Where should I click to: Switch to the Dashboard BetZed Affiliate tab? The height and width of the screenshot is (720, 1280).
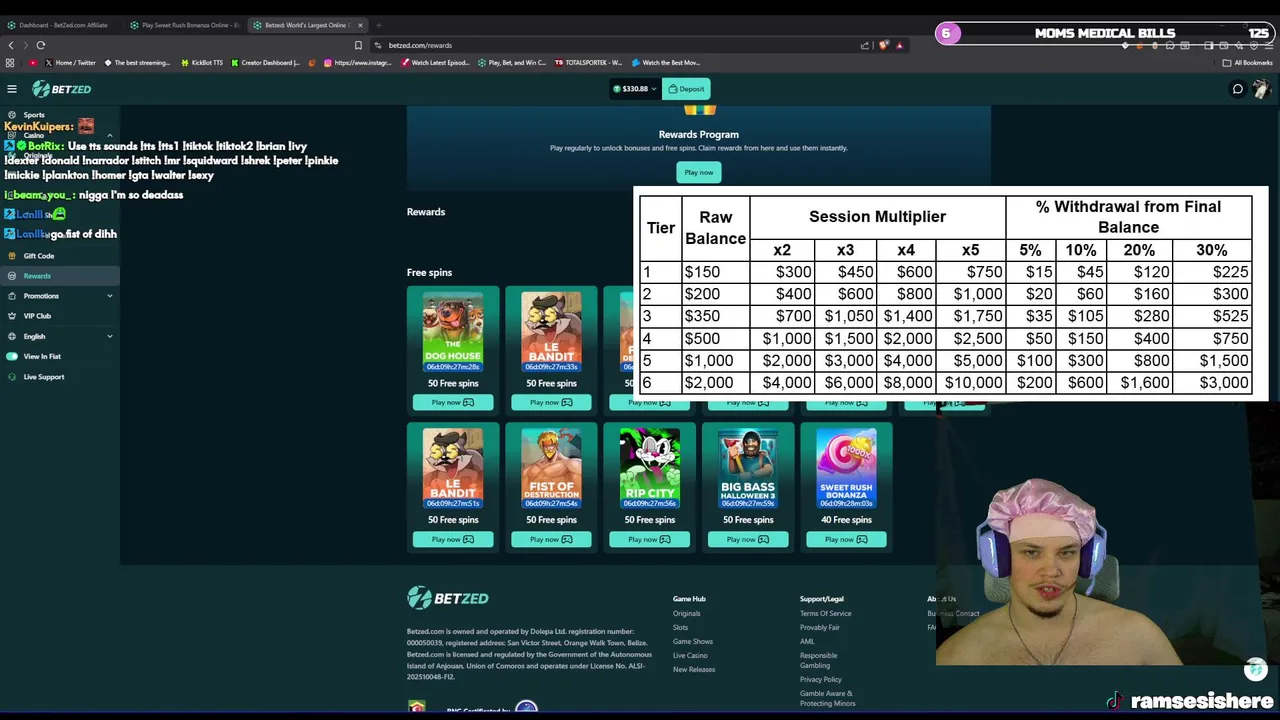click(60, 25)
